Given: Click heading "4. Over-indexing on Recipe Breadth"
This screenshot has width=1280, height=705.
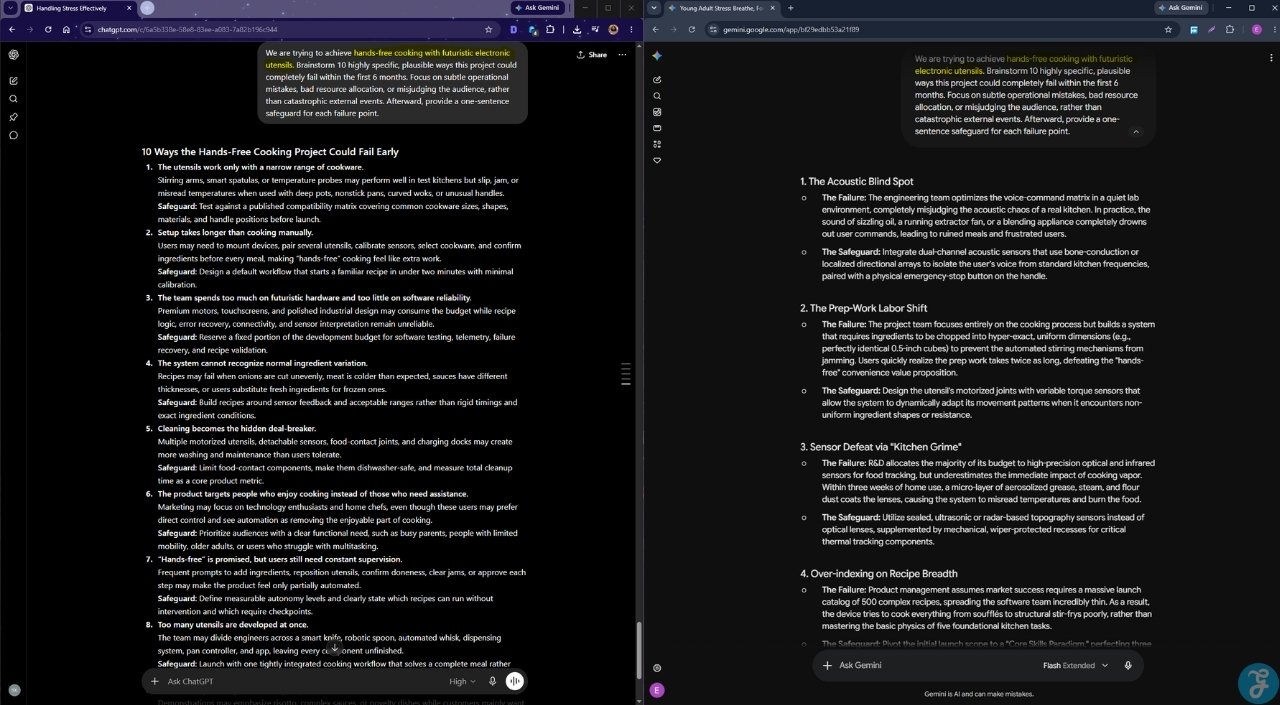Looking at the screenshot, I should [x=878, y=573].
